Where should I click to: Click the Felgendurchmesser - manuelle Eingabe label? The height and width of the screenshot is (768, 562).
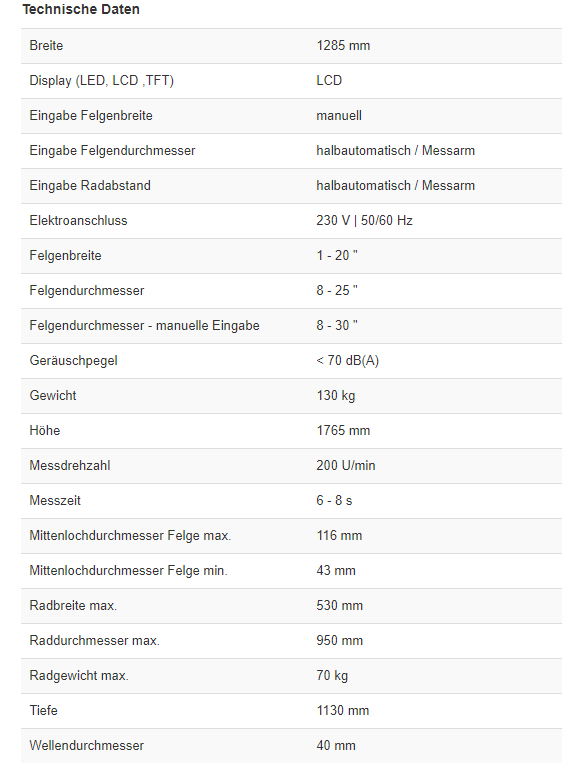(x=144, y=325)
